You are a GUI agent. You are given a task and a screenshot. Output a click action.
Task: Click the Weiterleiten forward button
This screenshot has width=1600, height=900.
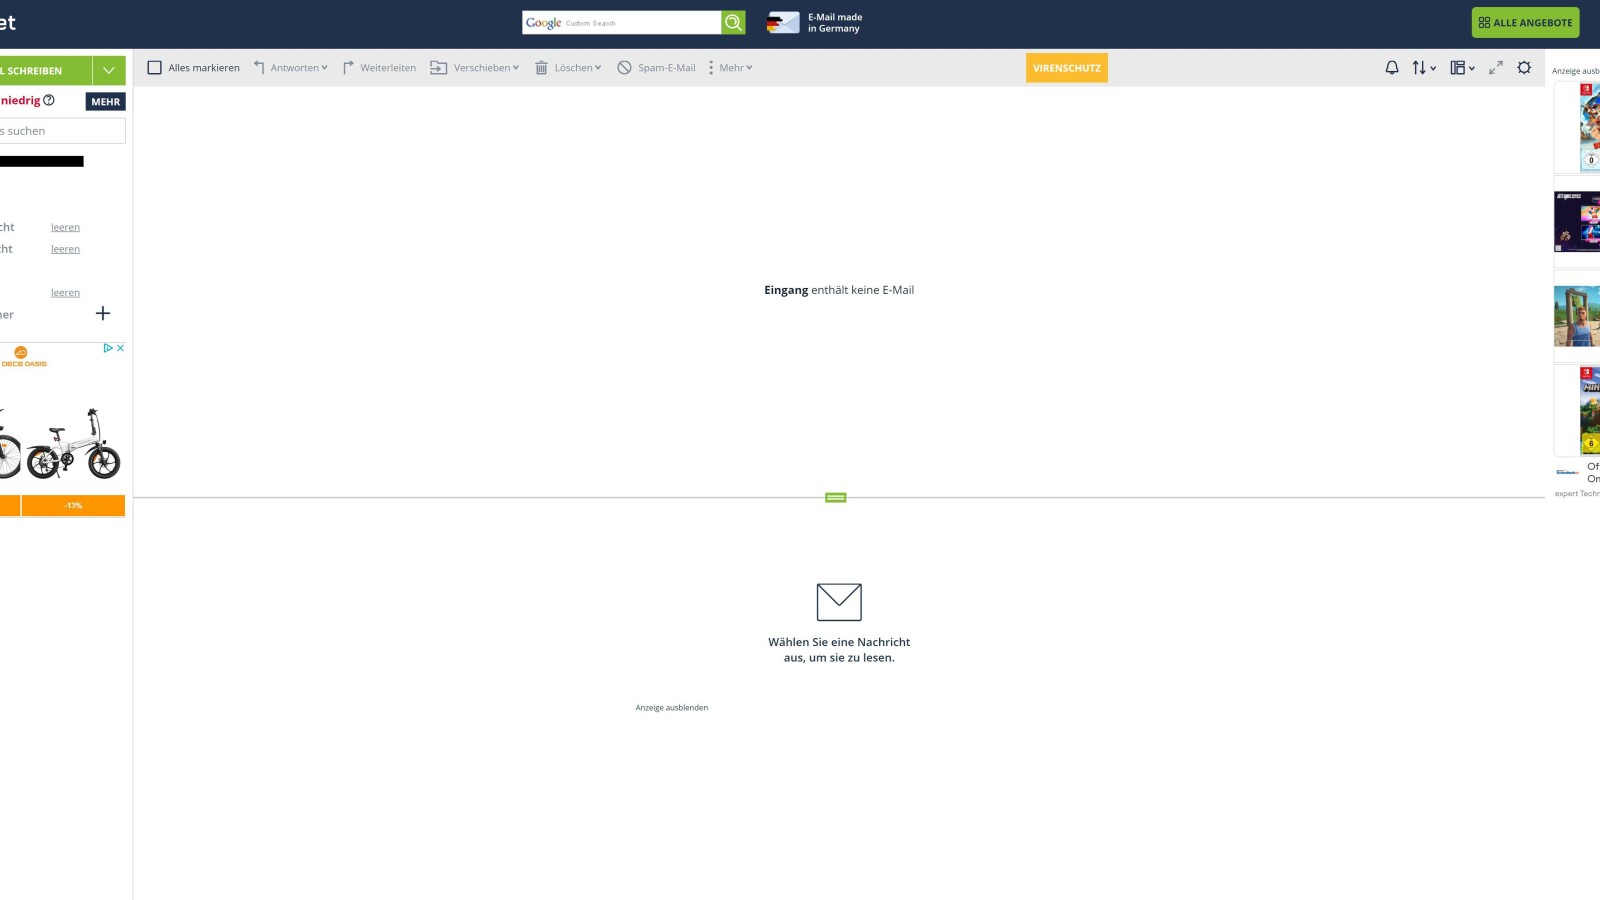379,68
